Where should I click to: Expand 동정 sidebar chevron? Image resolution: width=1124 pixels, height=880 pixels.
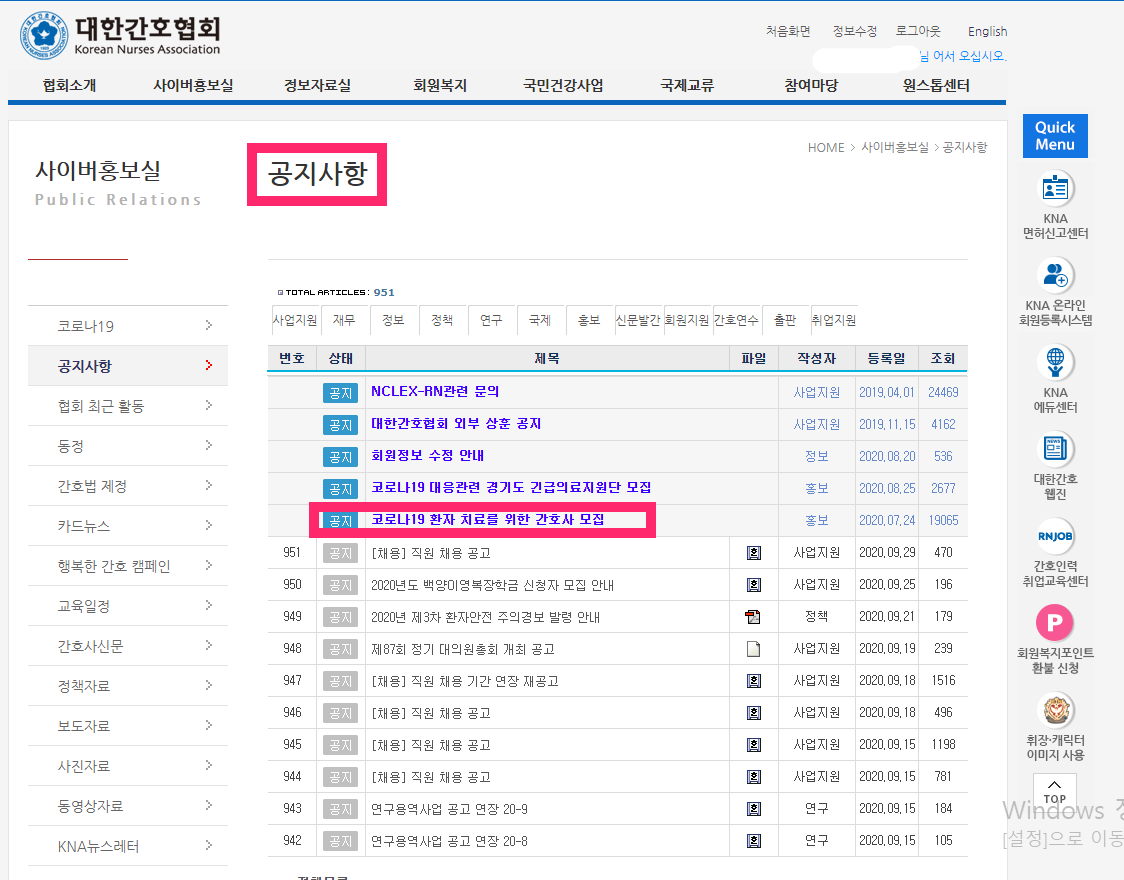209,446
